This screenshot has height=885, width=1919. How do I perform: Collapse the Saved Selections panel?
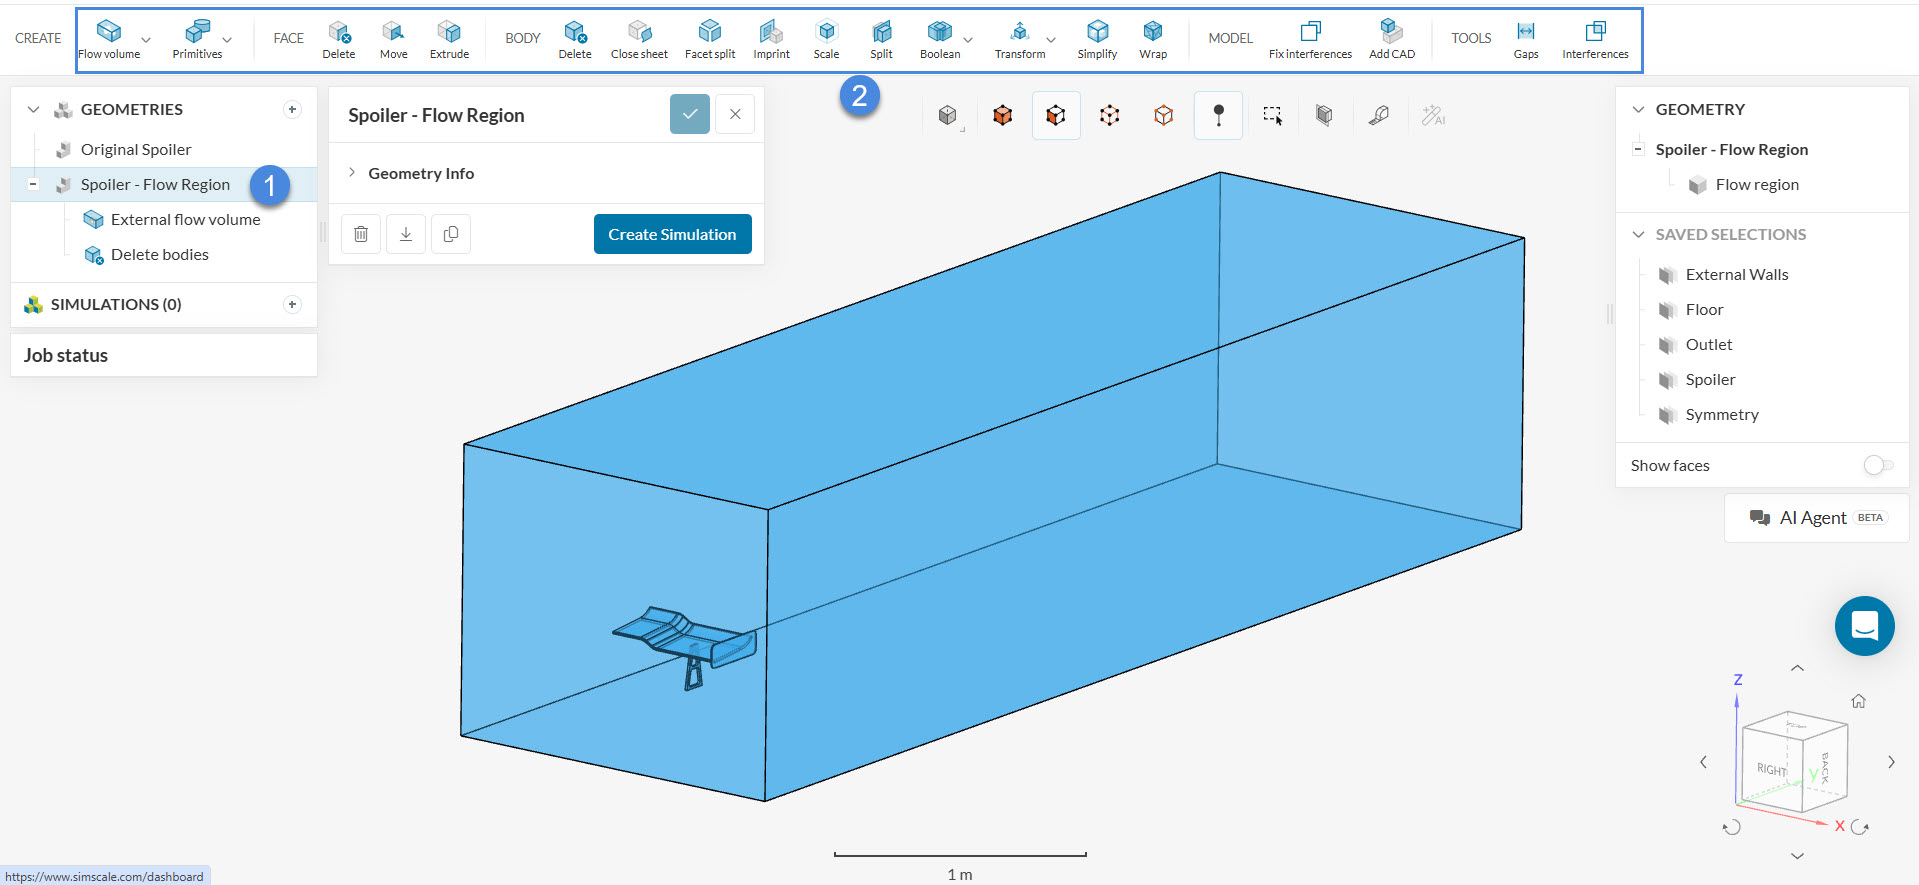click(1638, 234)
